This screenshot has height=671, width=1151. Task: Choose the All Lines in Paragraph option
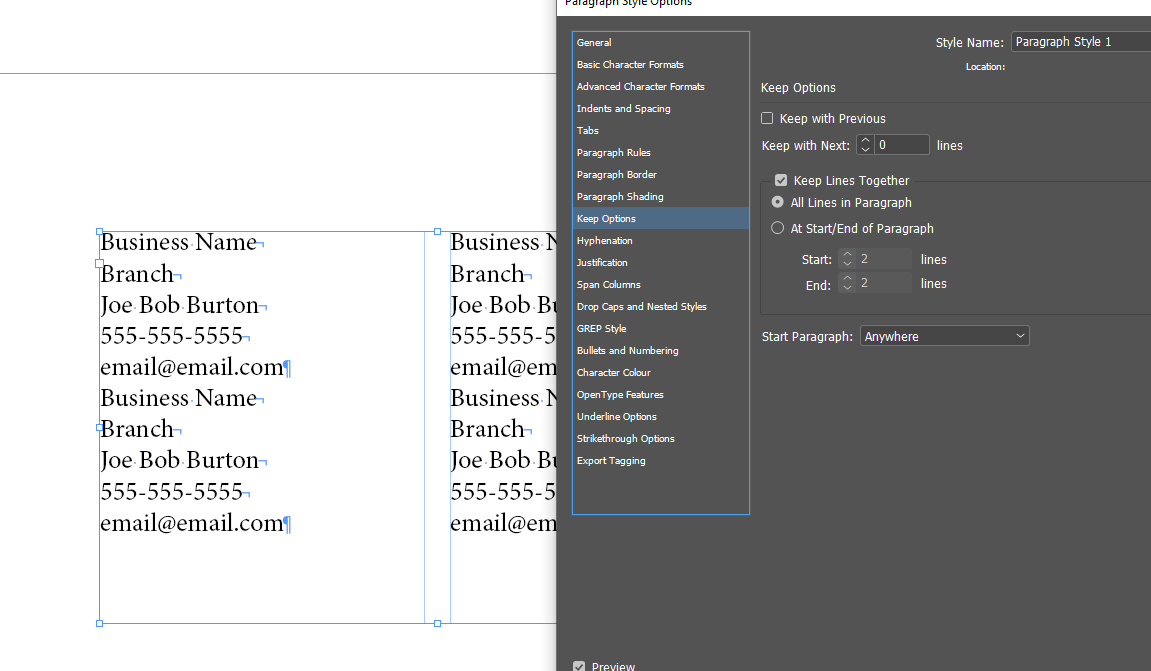[x=777, y=202]
